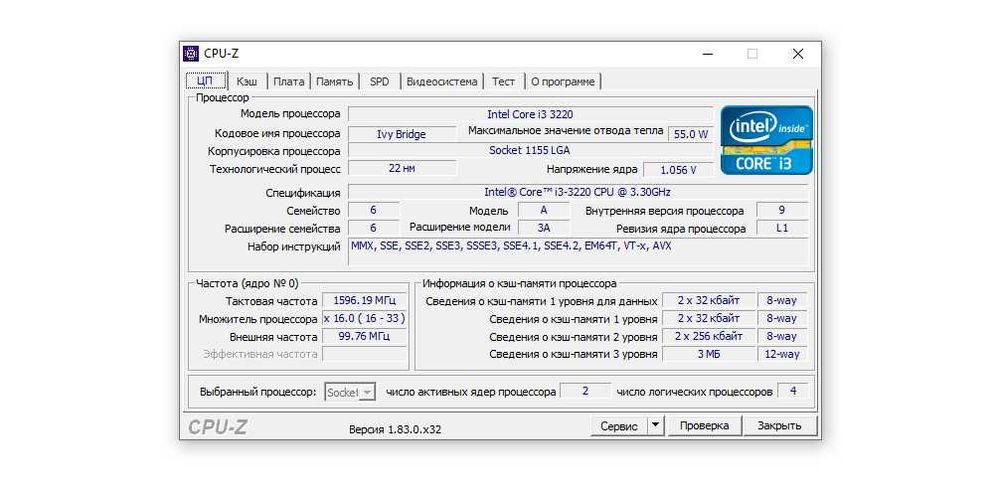The width and height of the screenshot is (1000, 490).
Task: Open the О программе tab
Action: click(562, 82)
